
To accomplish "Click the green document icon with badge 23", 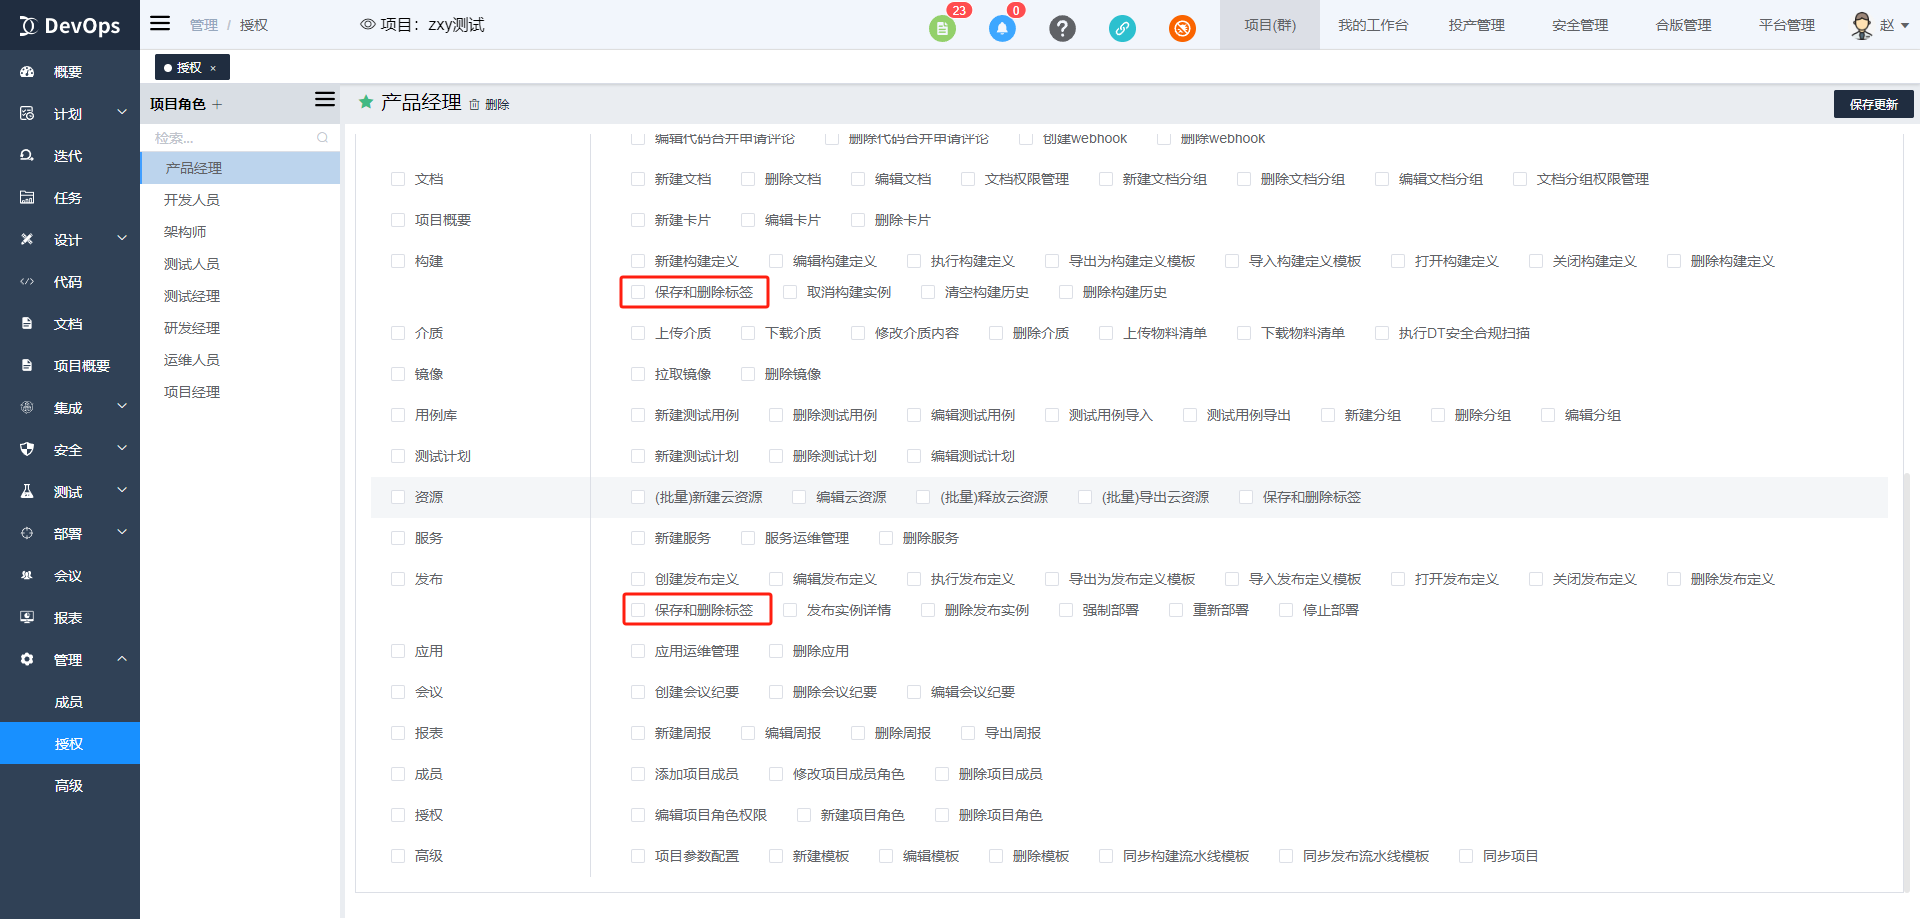I will click(x=942, y=28).
